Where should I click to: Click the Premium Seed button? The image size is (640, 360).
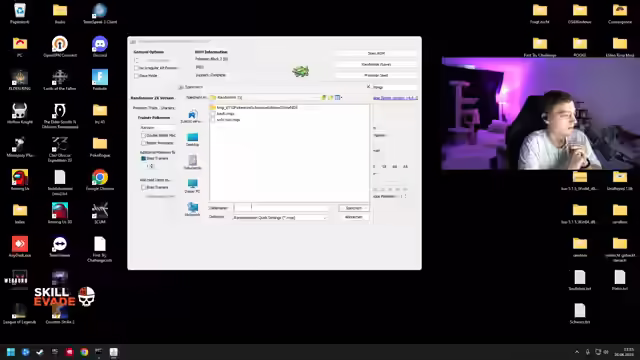(376, 76)
